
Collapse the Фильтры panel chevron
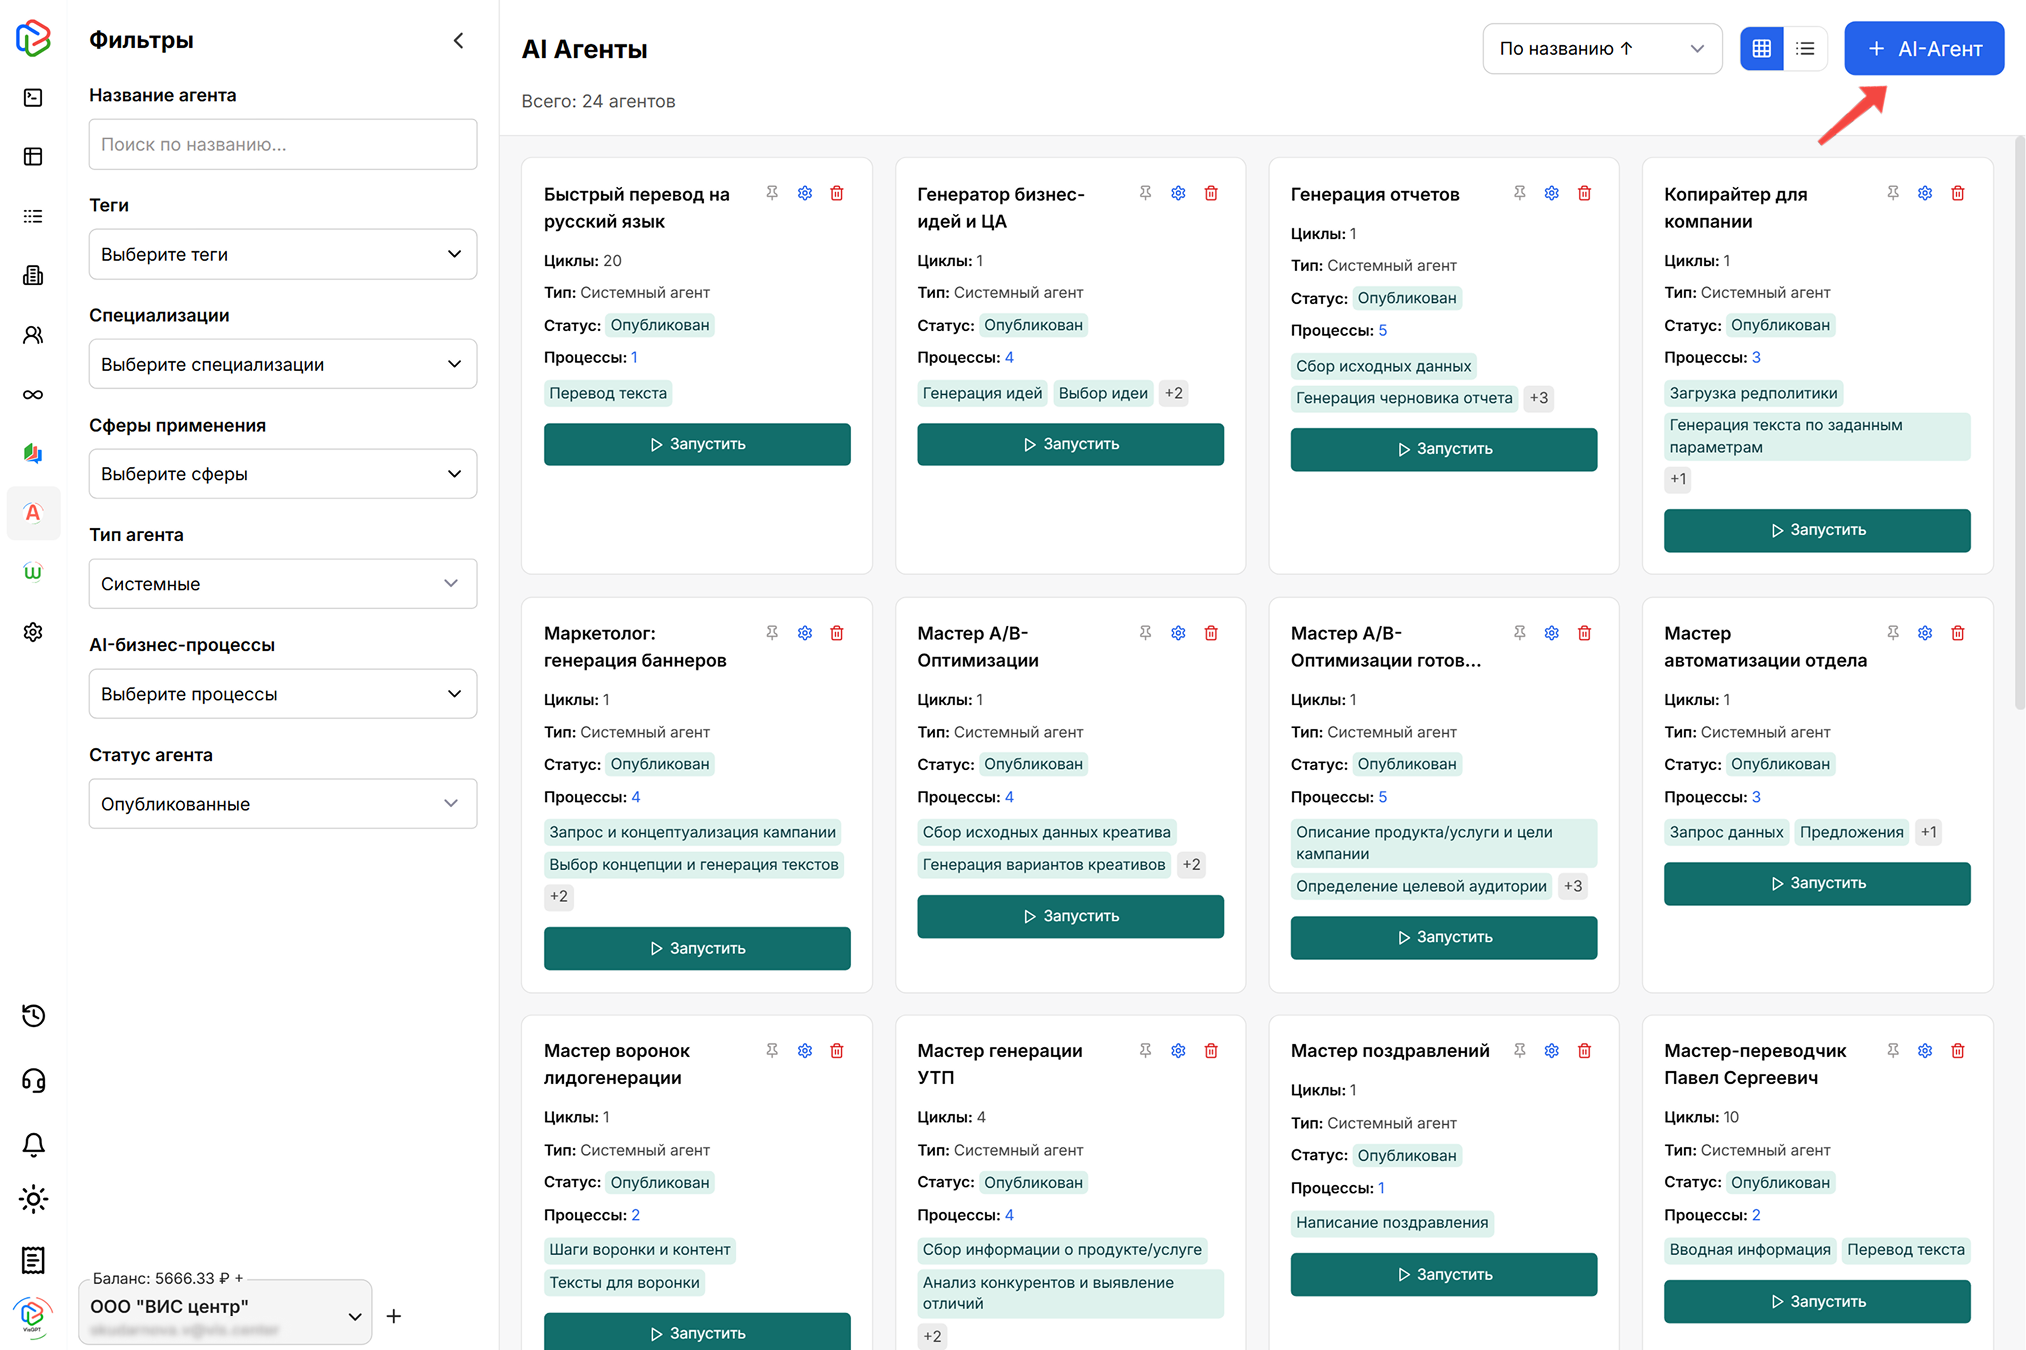[458, 41]
